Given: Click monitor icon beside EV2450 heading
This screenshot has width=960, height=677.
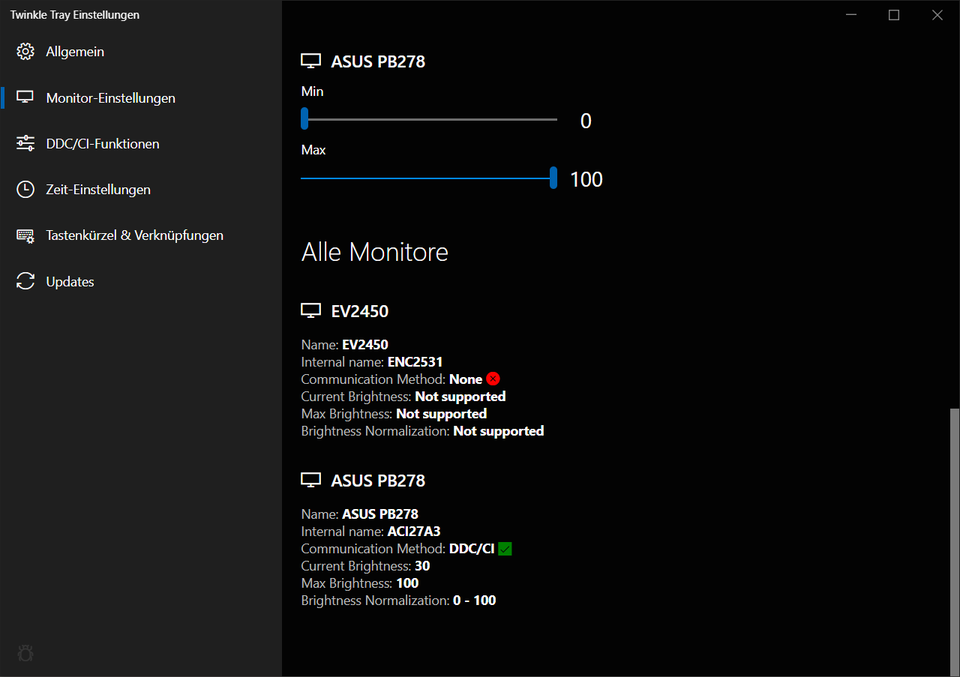Looking at the screenshot, I should click(311, 311).
